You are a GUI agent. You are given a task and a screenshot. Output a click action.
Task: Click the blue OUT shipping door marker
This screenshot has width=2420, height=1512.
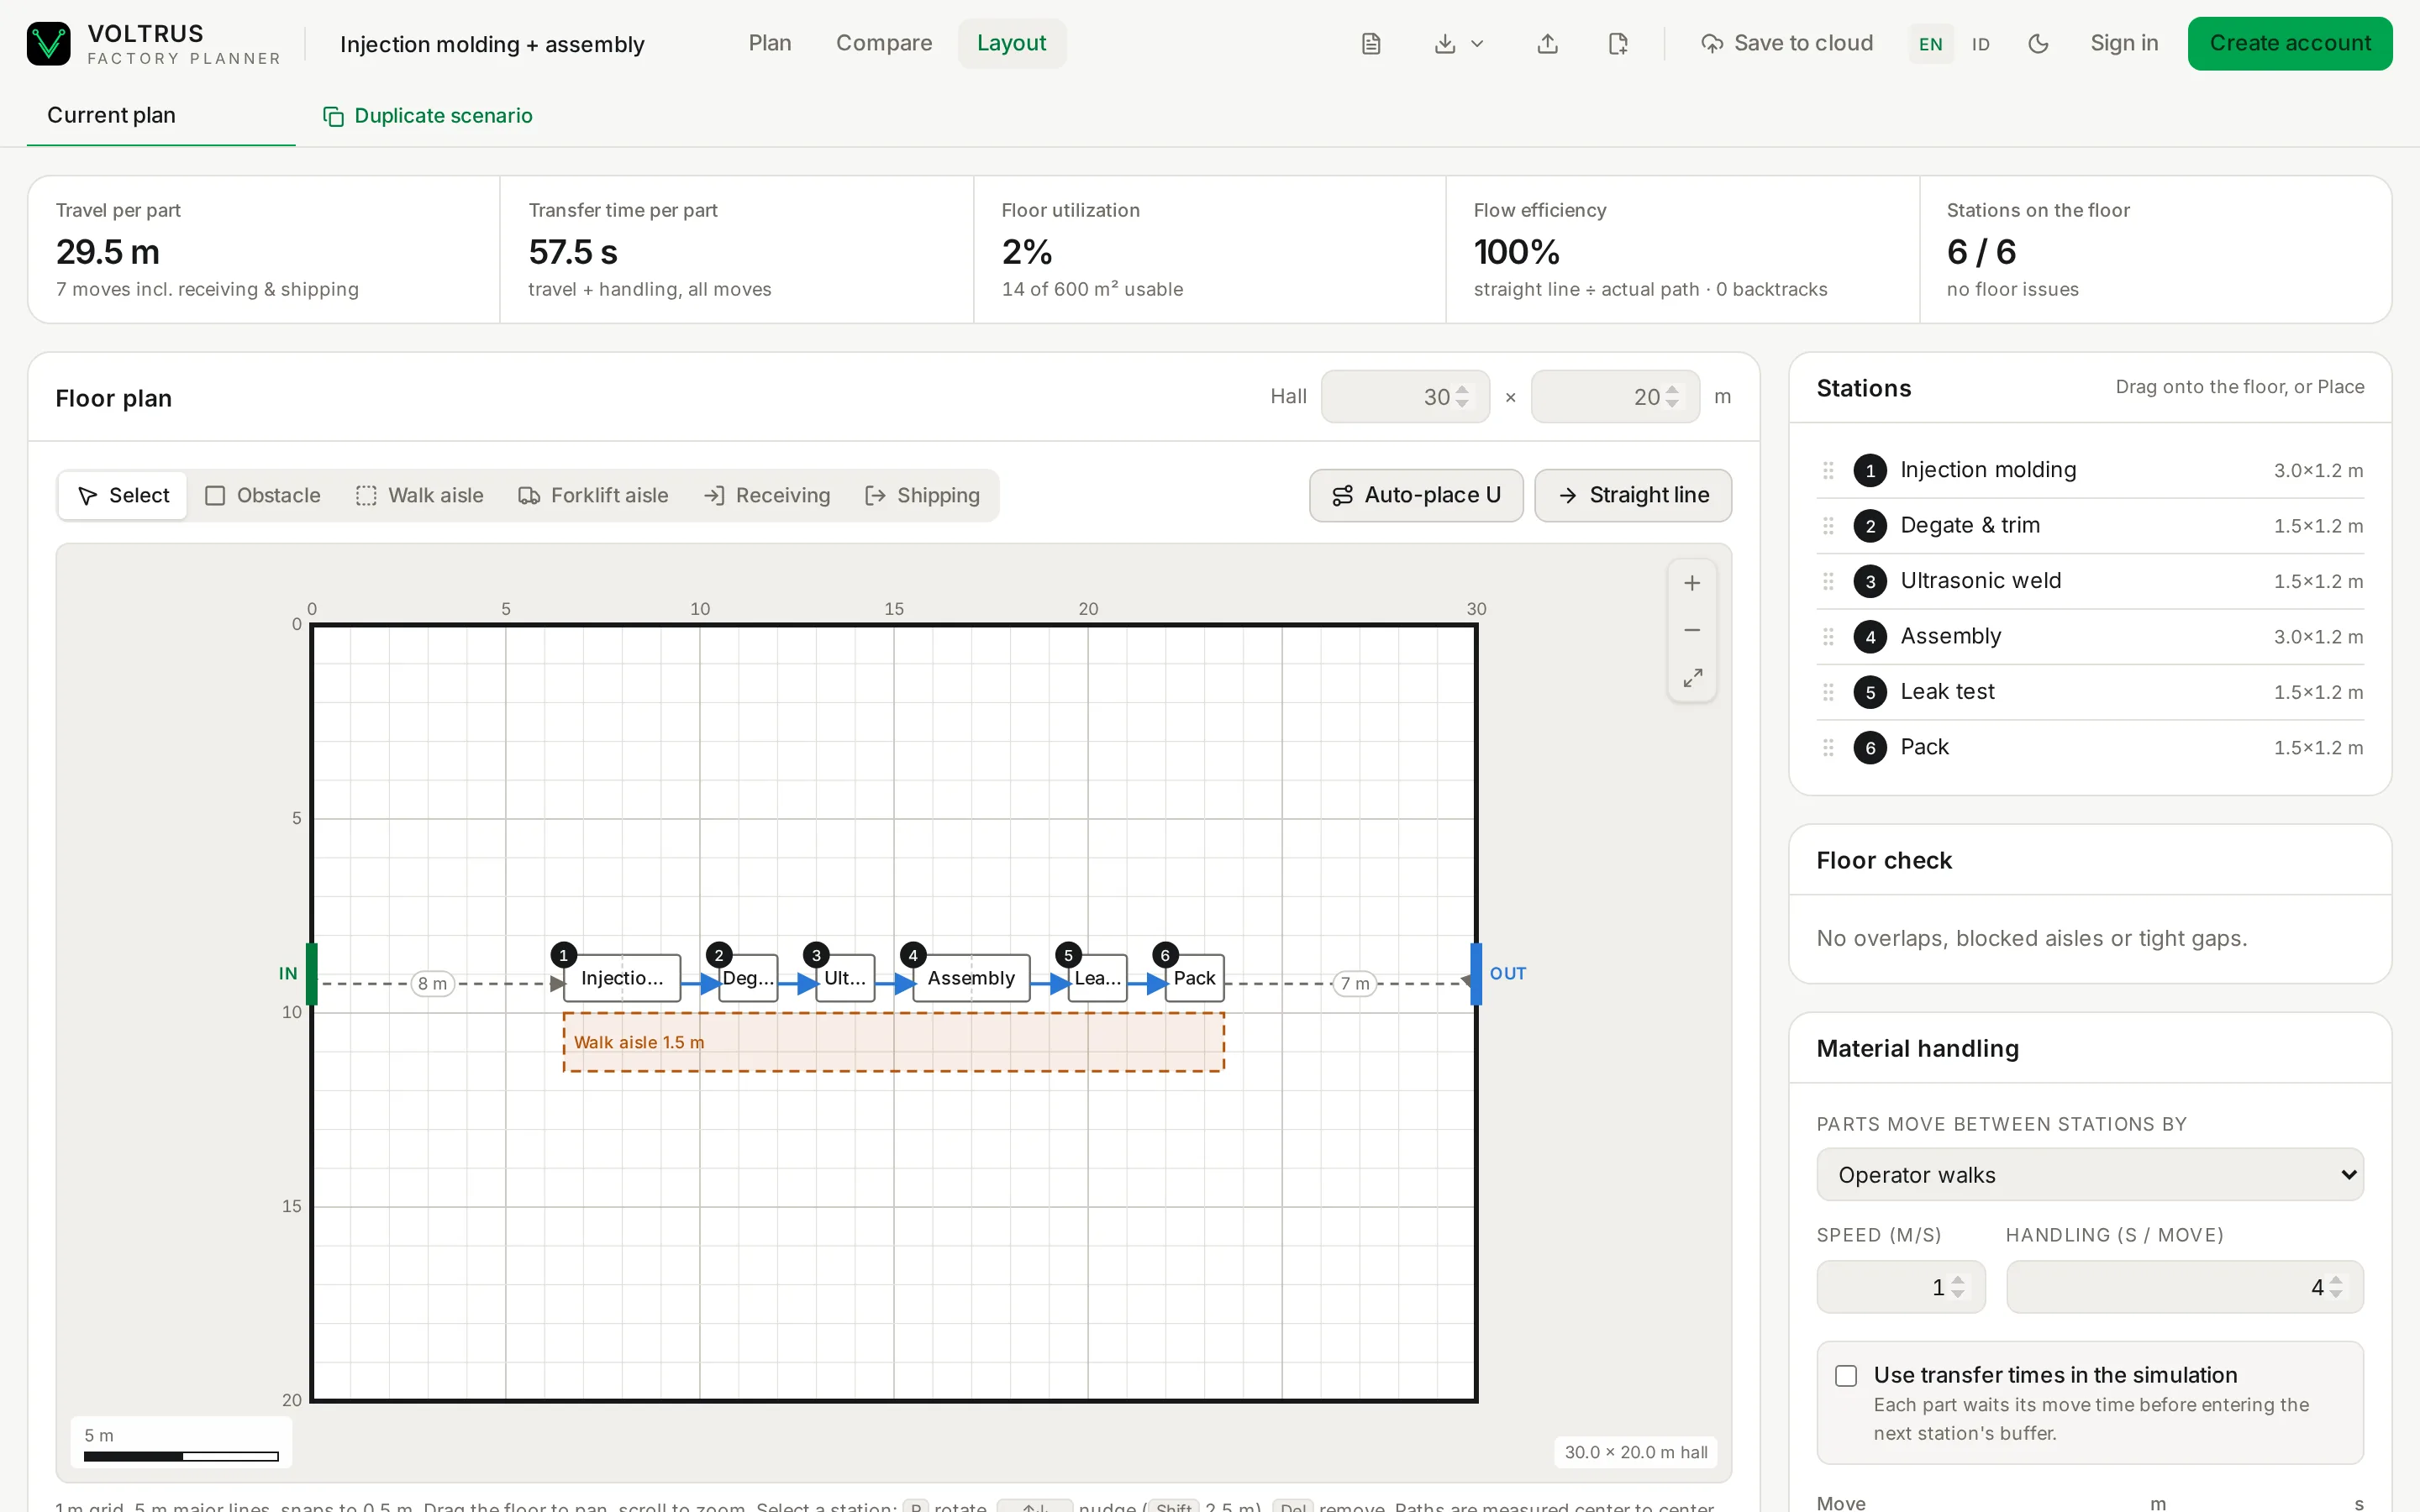point(1476,974)
